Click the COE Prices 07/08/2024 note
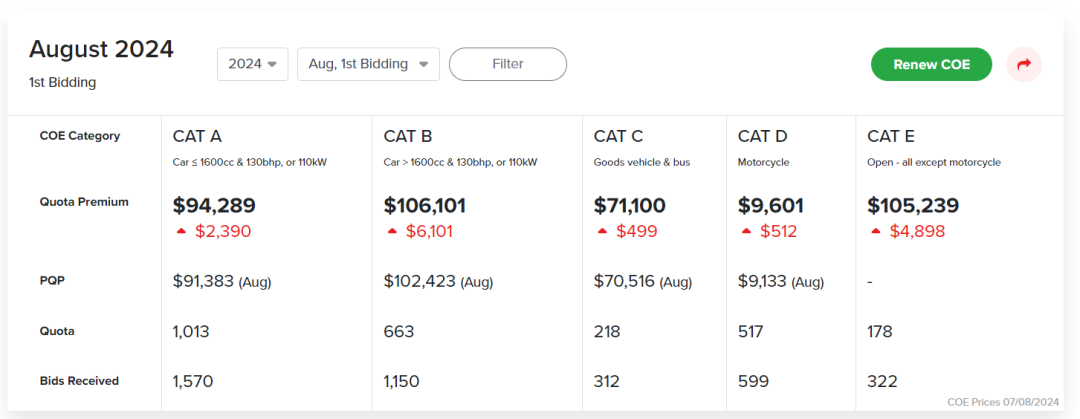This screenshot has width=1080, height=419. point(1002,402)
